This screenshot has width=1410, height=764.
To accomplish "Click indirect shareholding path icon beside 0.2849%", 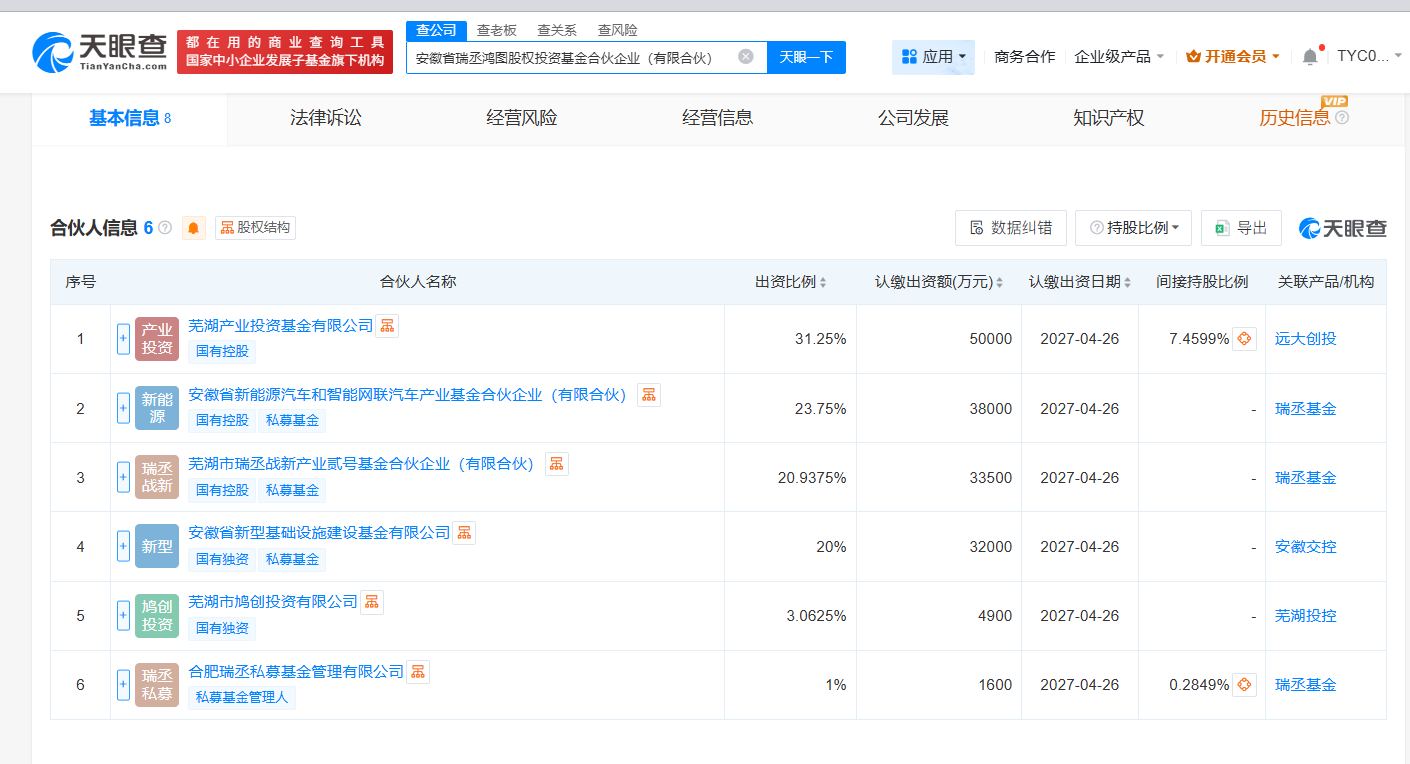I will tap(1244, 685).
